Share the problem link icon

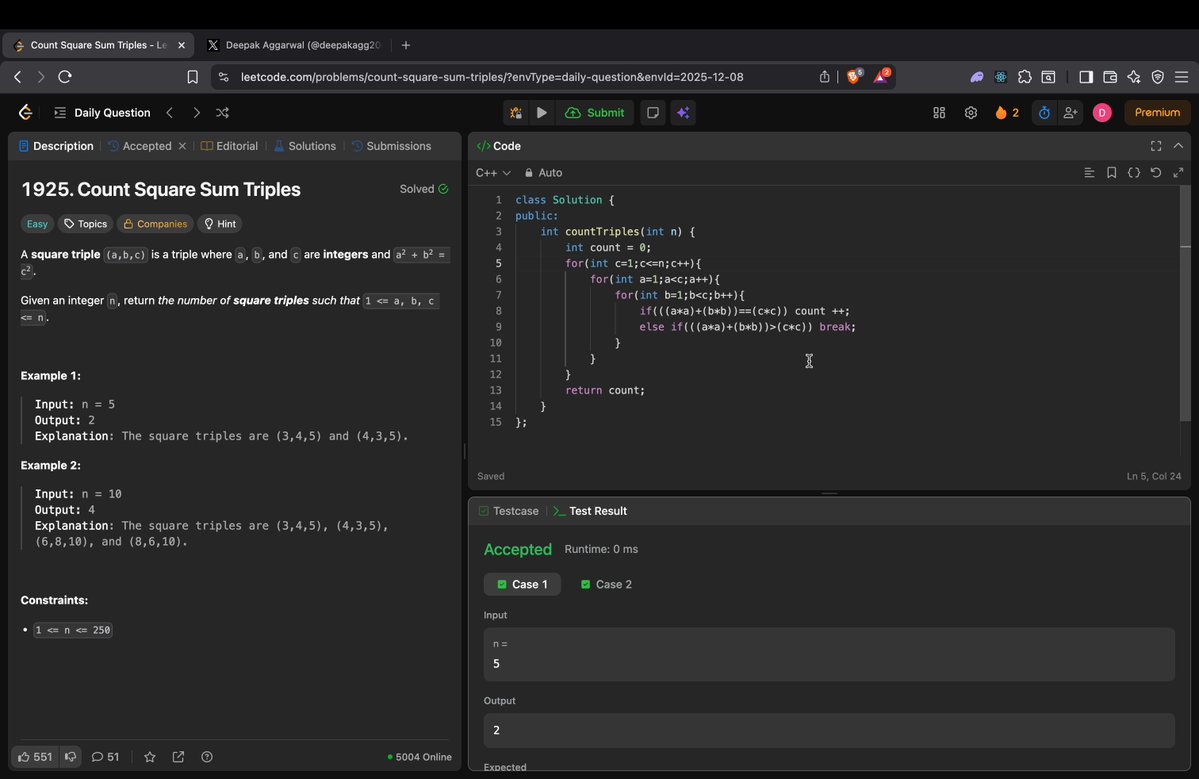(x=178, y=757)
